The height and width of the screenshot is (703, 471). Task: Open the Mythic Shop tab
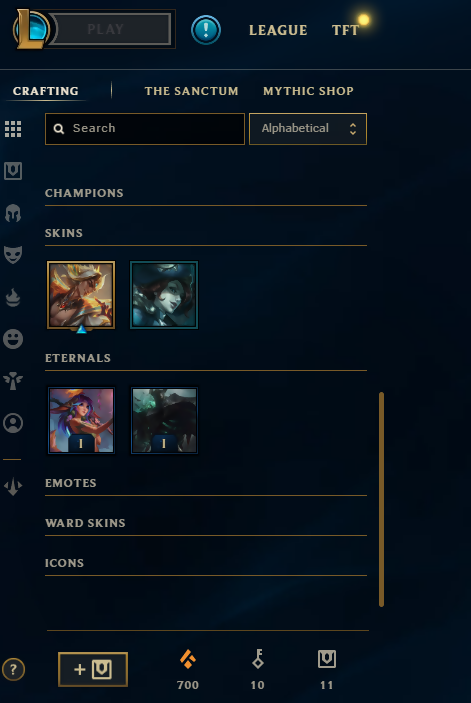point(308,91)
